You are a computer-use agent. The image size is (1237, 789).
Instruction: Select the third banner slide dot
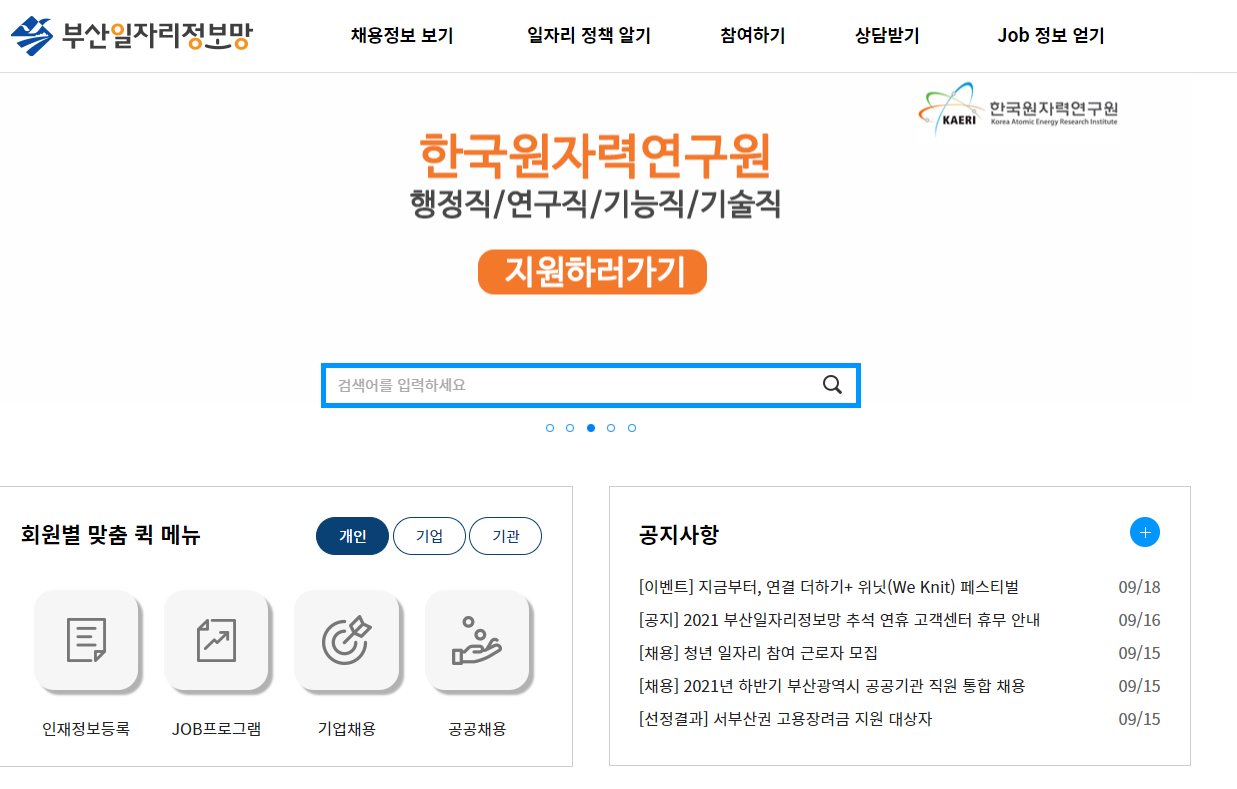tap(591, 428)
